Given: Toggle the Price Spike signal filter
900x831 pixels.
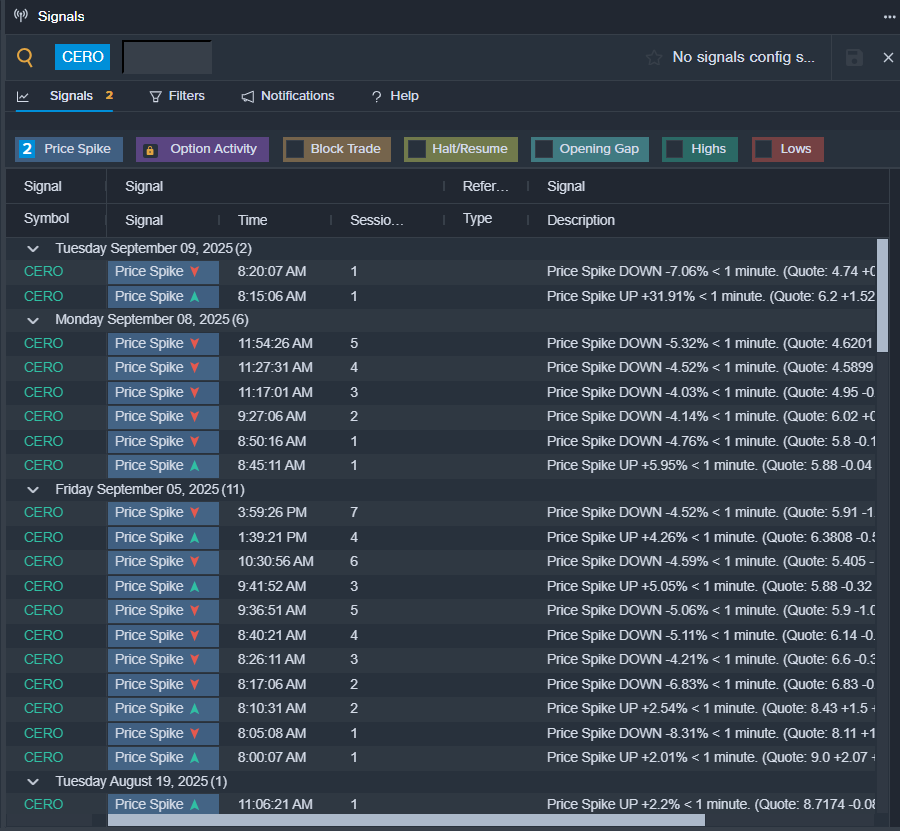Looking at the screenshot, I should (x=69, y=149).
